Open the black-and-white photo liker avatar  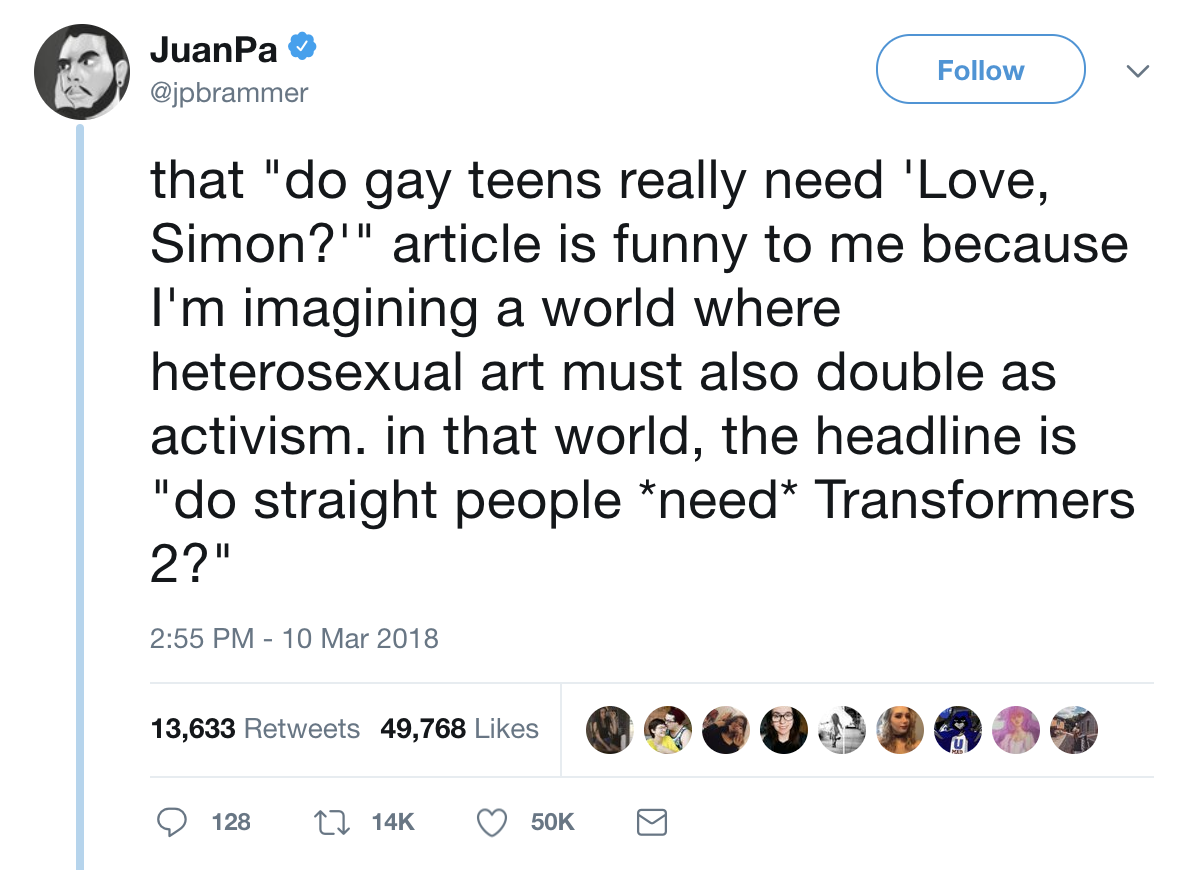point(840,729)
